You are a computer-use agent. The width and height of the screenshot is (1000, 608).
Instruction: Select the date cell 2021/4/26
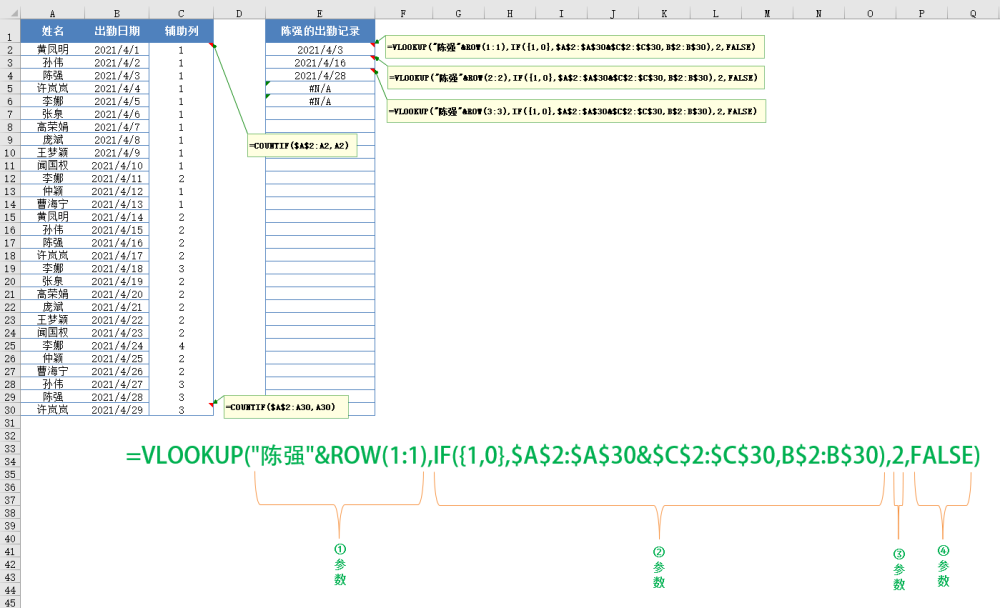[x=117, y=371]
